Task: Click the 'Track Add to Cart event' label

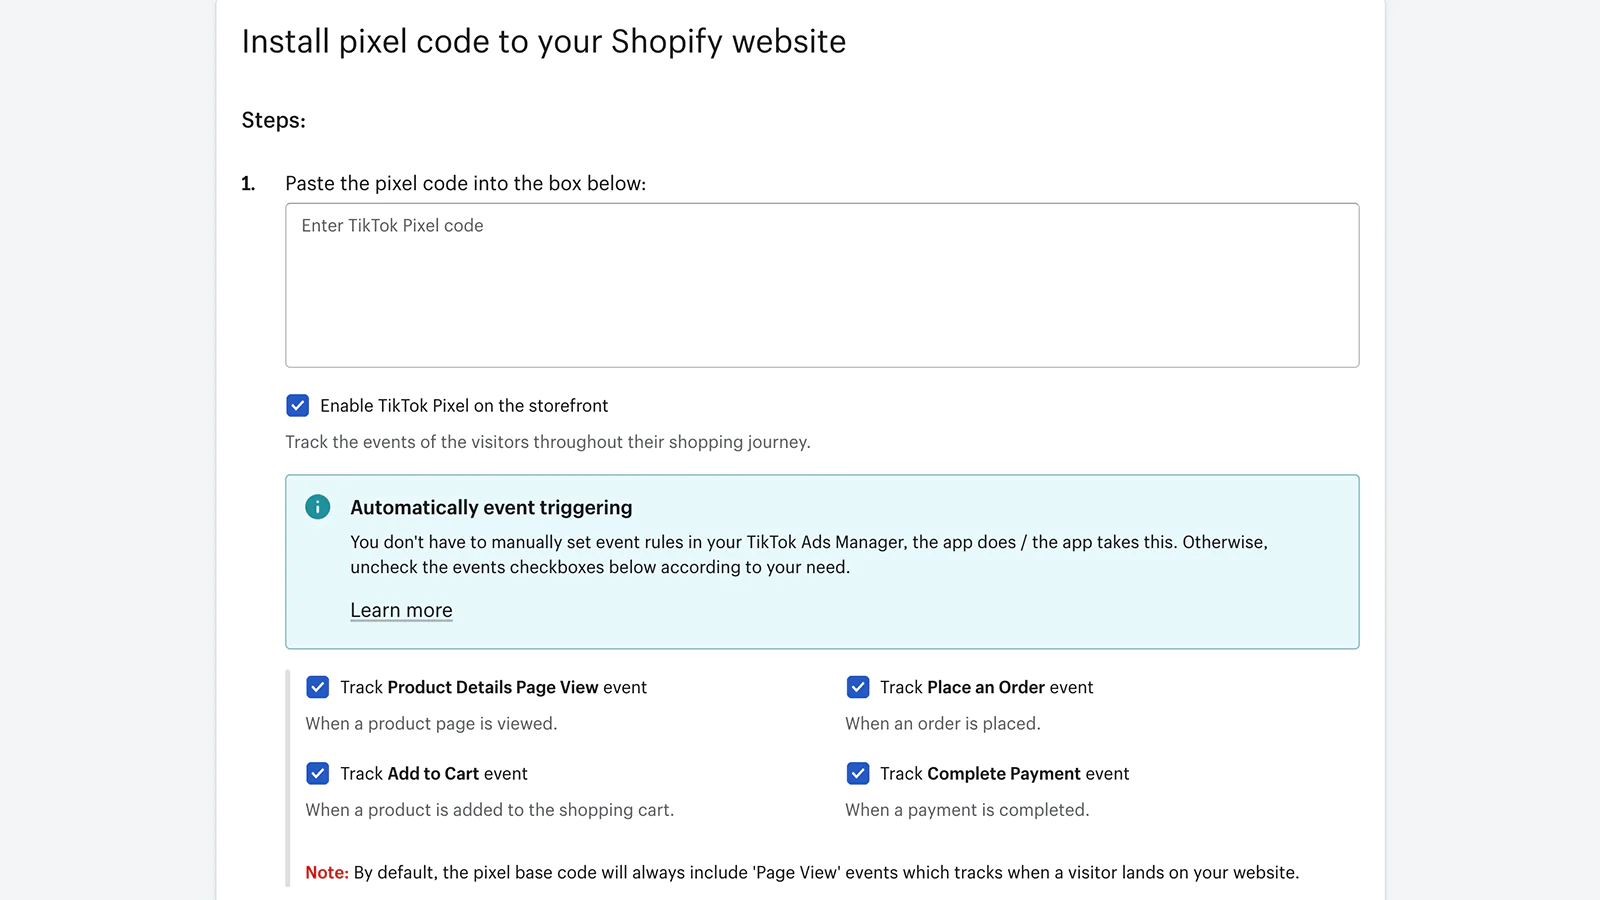Action: point(433,773)
